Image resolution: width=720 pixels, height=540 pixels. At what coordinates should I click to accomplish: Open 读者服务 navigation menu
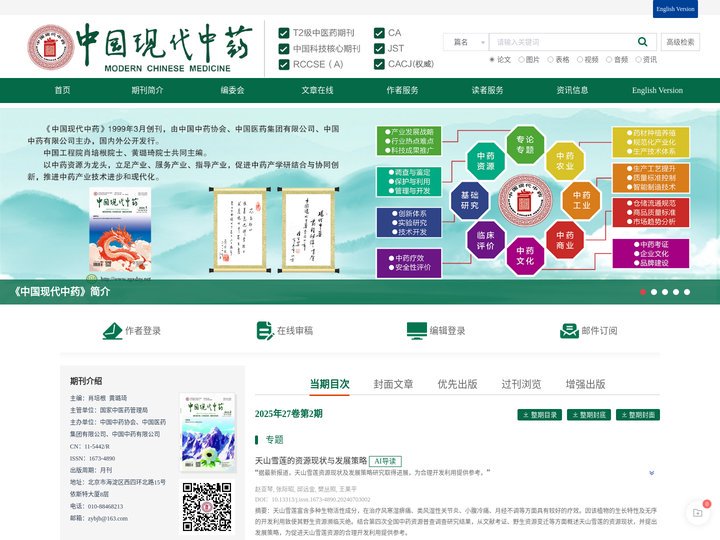(x=487, y=90)
